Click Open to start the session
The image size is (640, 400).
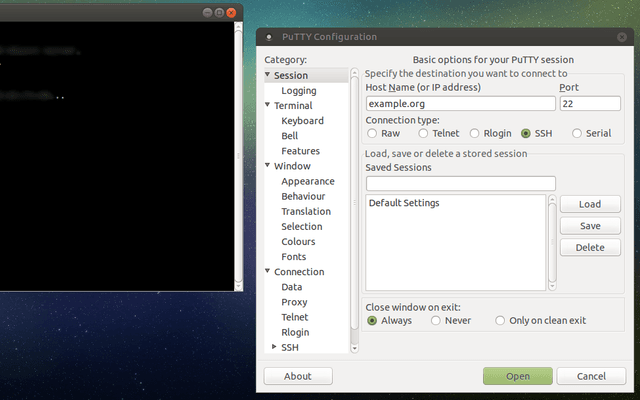pyautogui.click(x=518, y=376)
